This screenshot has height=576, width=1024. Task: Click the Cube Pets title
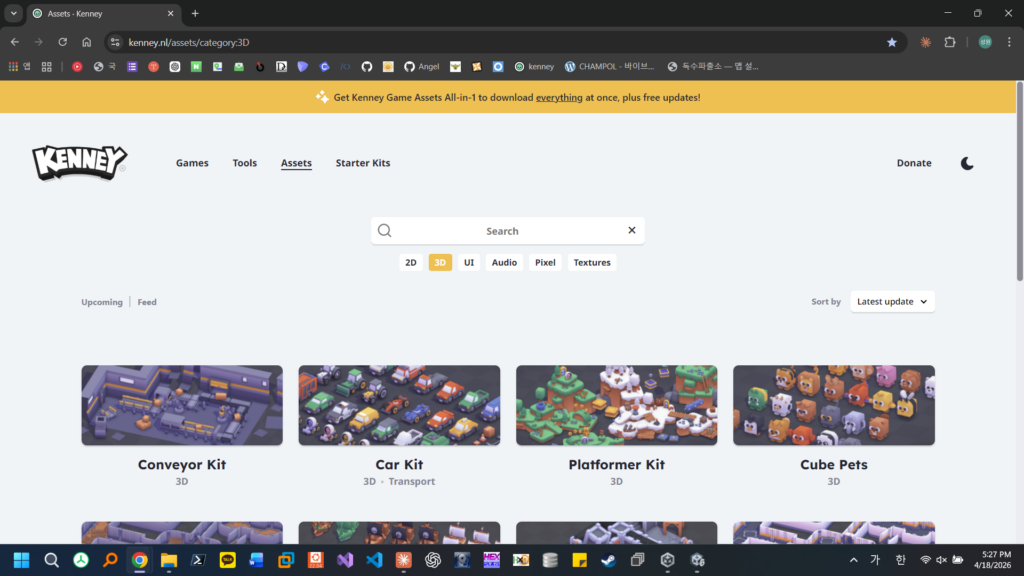point(834,464)
